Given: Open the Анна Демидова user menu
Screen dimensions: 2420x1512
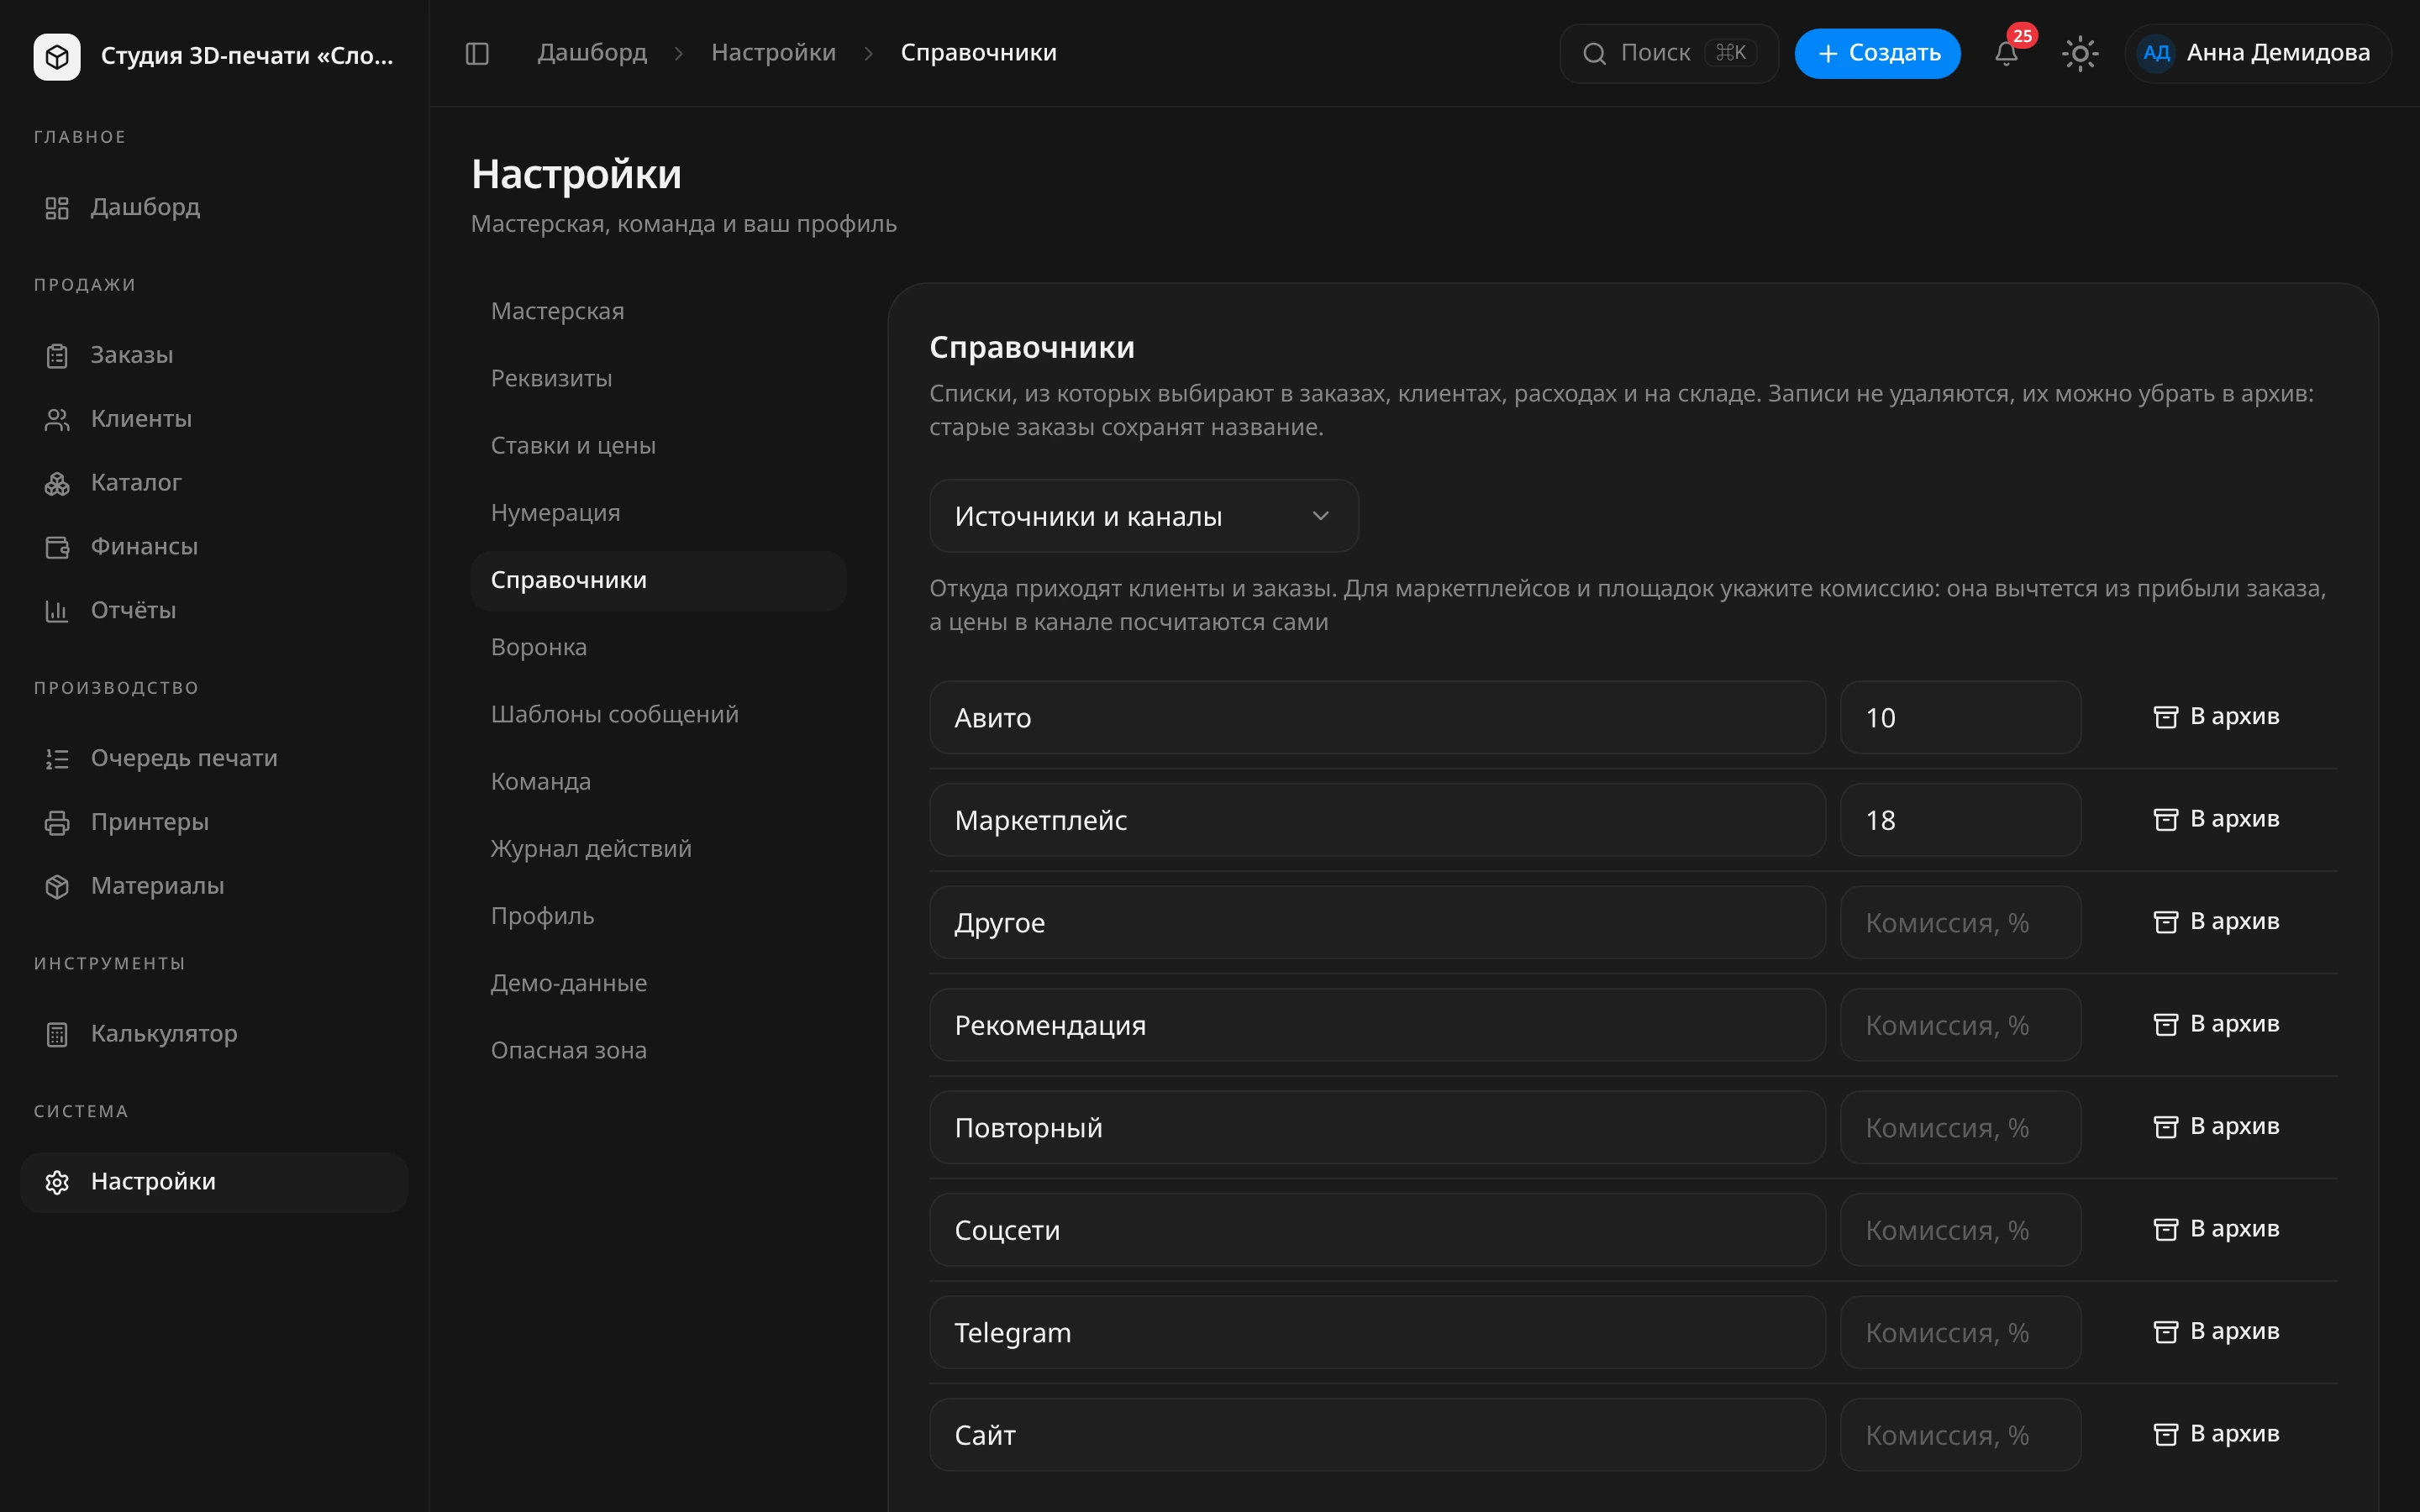Looking at the screenshot, I should coord(2257,53).
